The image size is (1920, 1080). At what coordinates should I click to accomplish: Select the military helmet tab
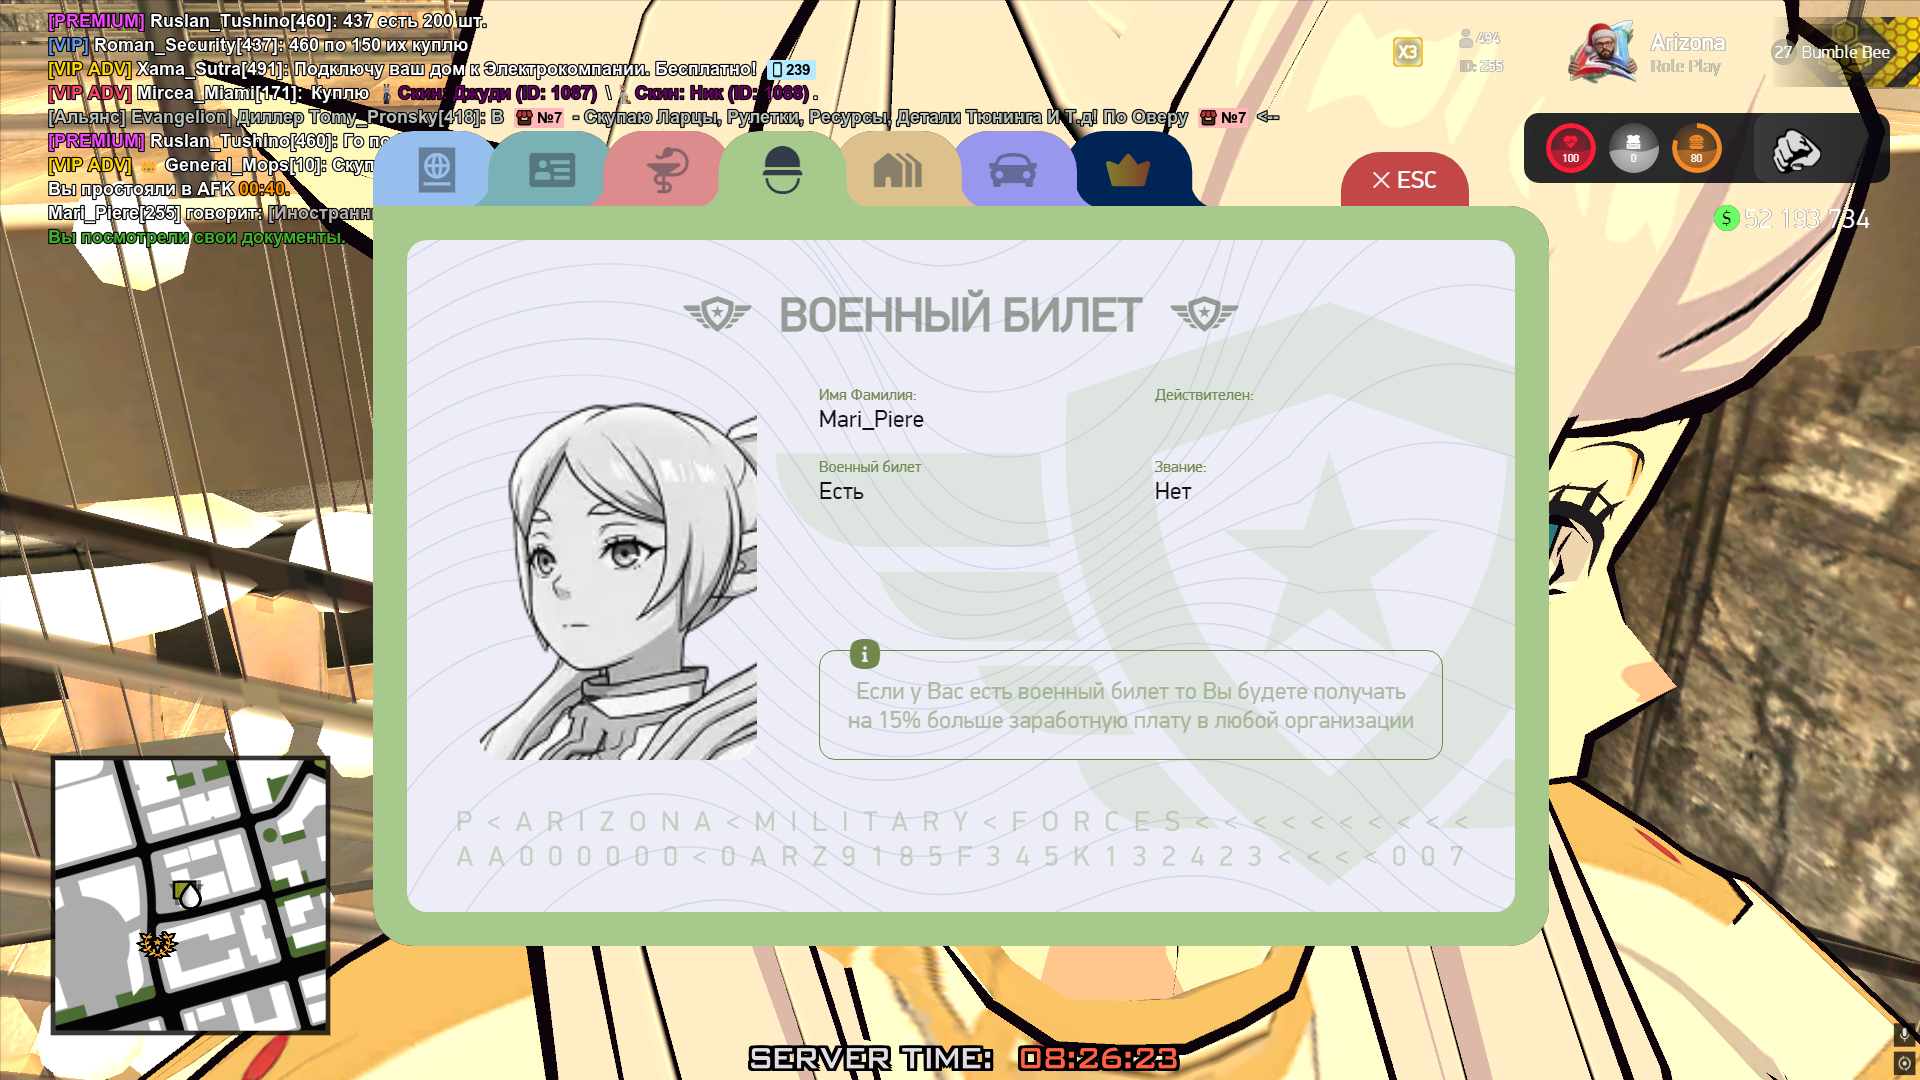coord(782,170)
